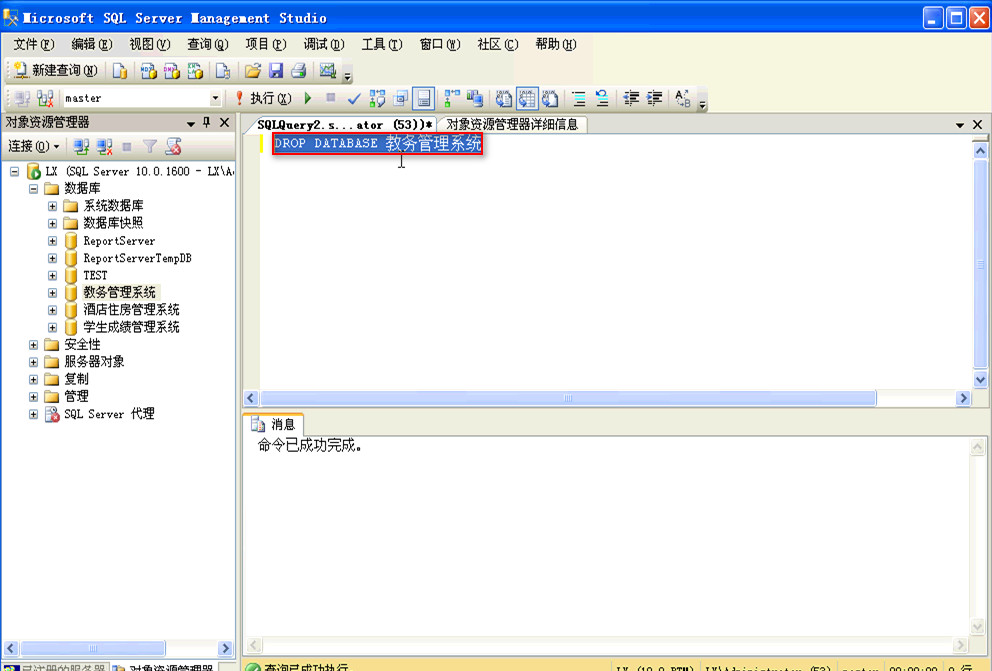Screen dimensions: 992x671
Task: Select the 教务管理系统 database in tree
Action: click(x=120, y=292)
